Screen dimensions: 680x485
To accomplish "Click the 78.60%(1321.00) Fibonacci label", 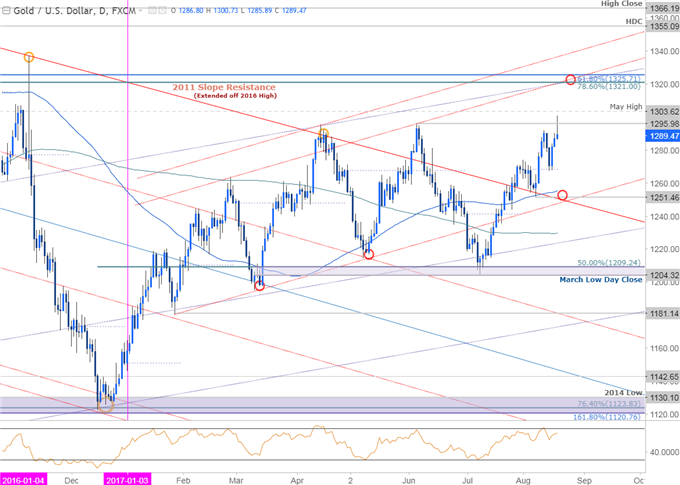I will click(x=609, y=86).
